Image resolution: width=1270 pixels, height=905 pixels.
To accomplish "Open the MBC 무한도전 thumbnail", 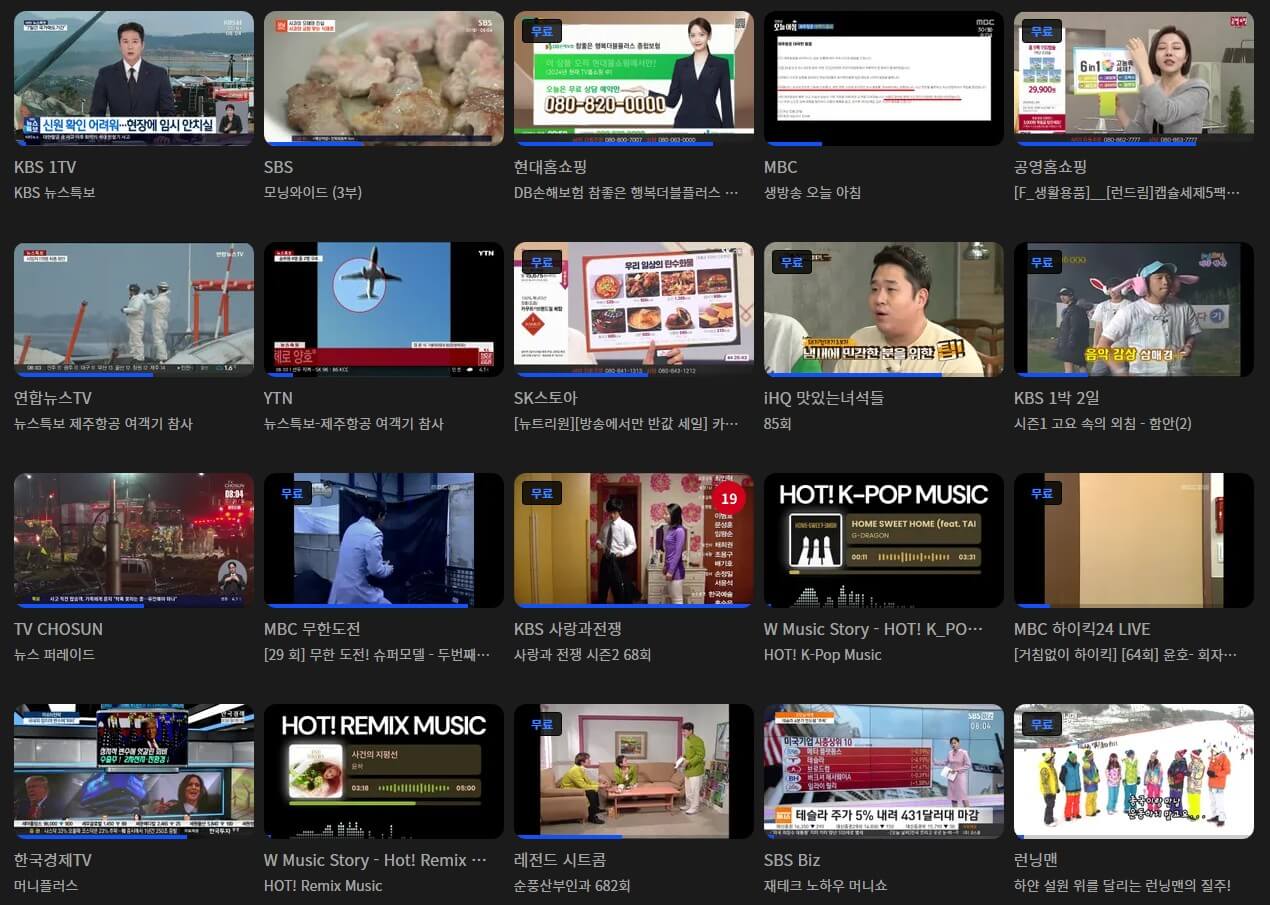I will click(384, 540).
